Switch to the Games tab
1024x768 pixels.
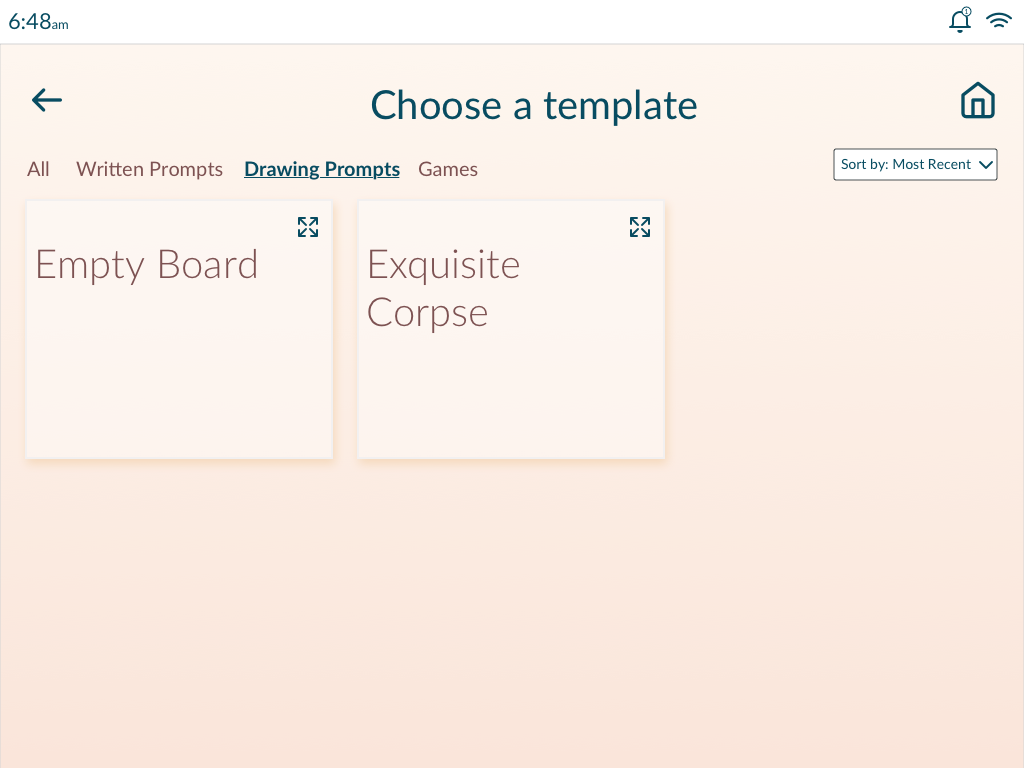coord(448,169)
